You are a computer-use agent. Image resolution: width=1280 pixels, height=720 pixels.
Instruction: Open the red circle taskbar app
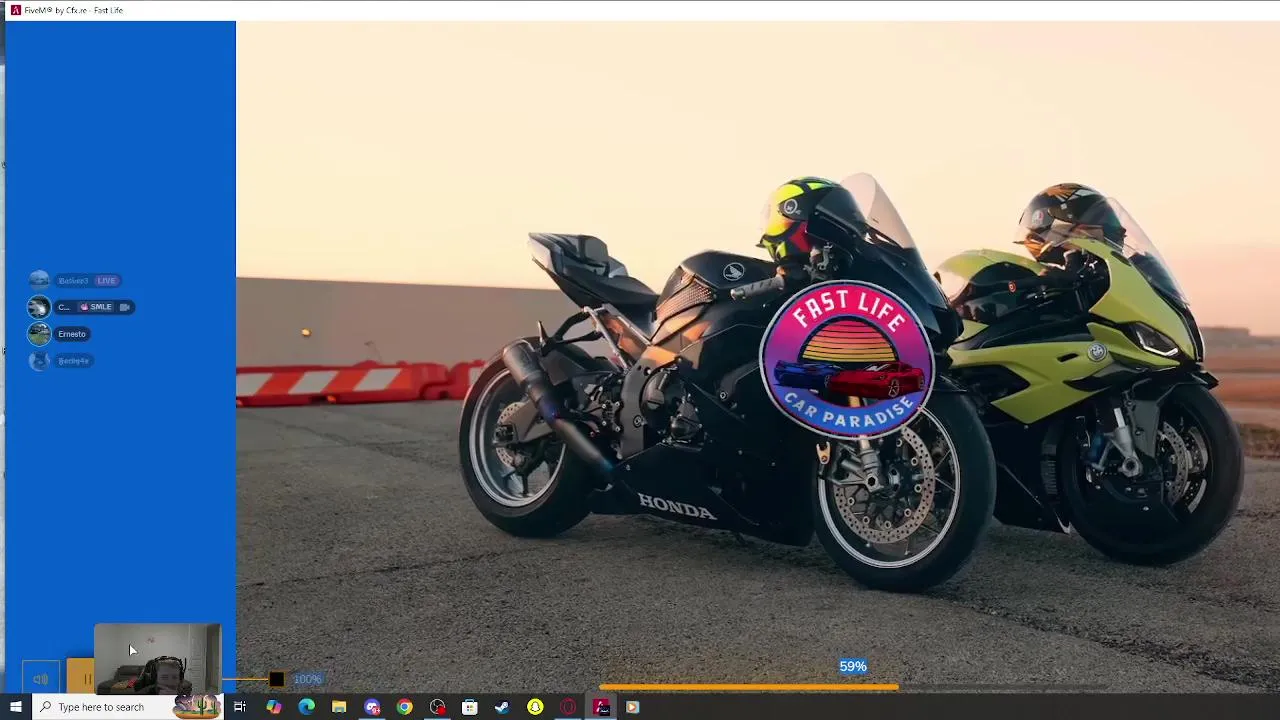tap(568, 707)
